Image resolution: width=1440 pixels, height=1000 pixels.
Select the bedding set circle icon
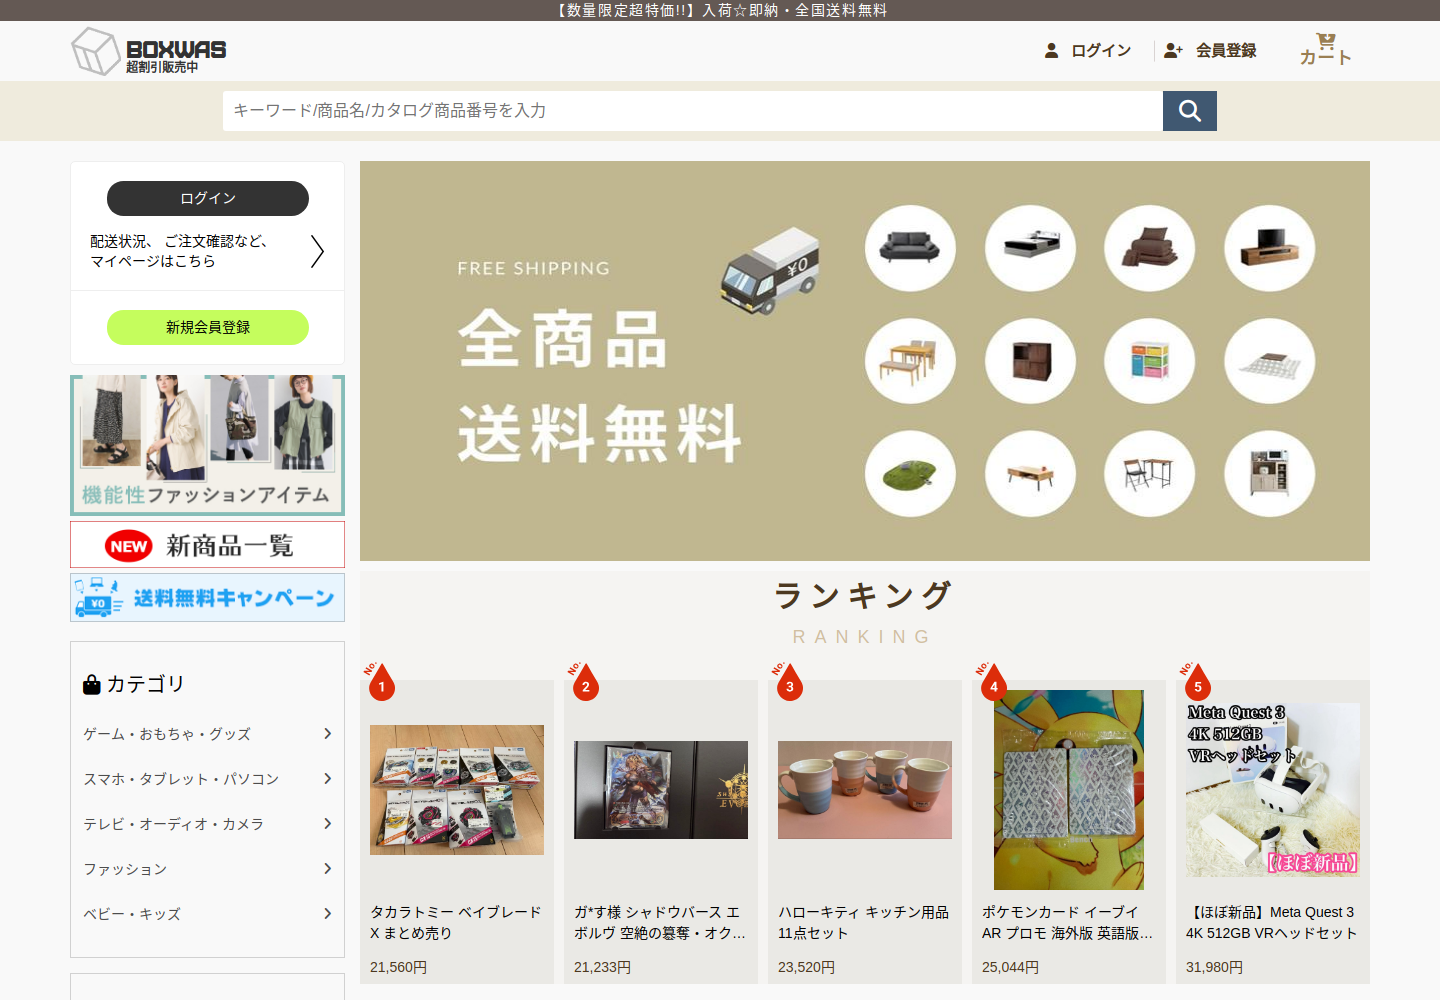click(x=1150, y=248)
